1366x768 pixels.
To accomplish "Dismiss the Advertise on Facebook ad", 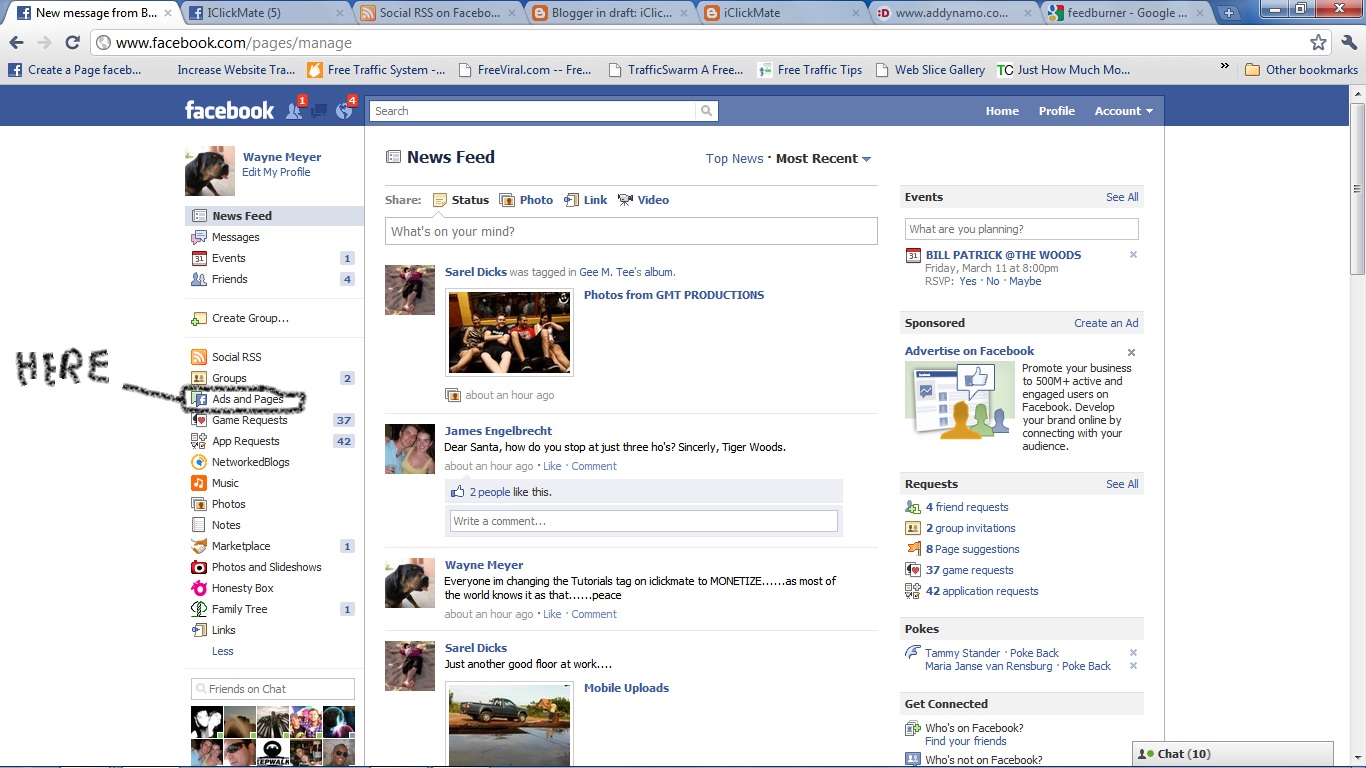I will [x=1132, y=352].
